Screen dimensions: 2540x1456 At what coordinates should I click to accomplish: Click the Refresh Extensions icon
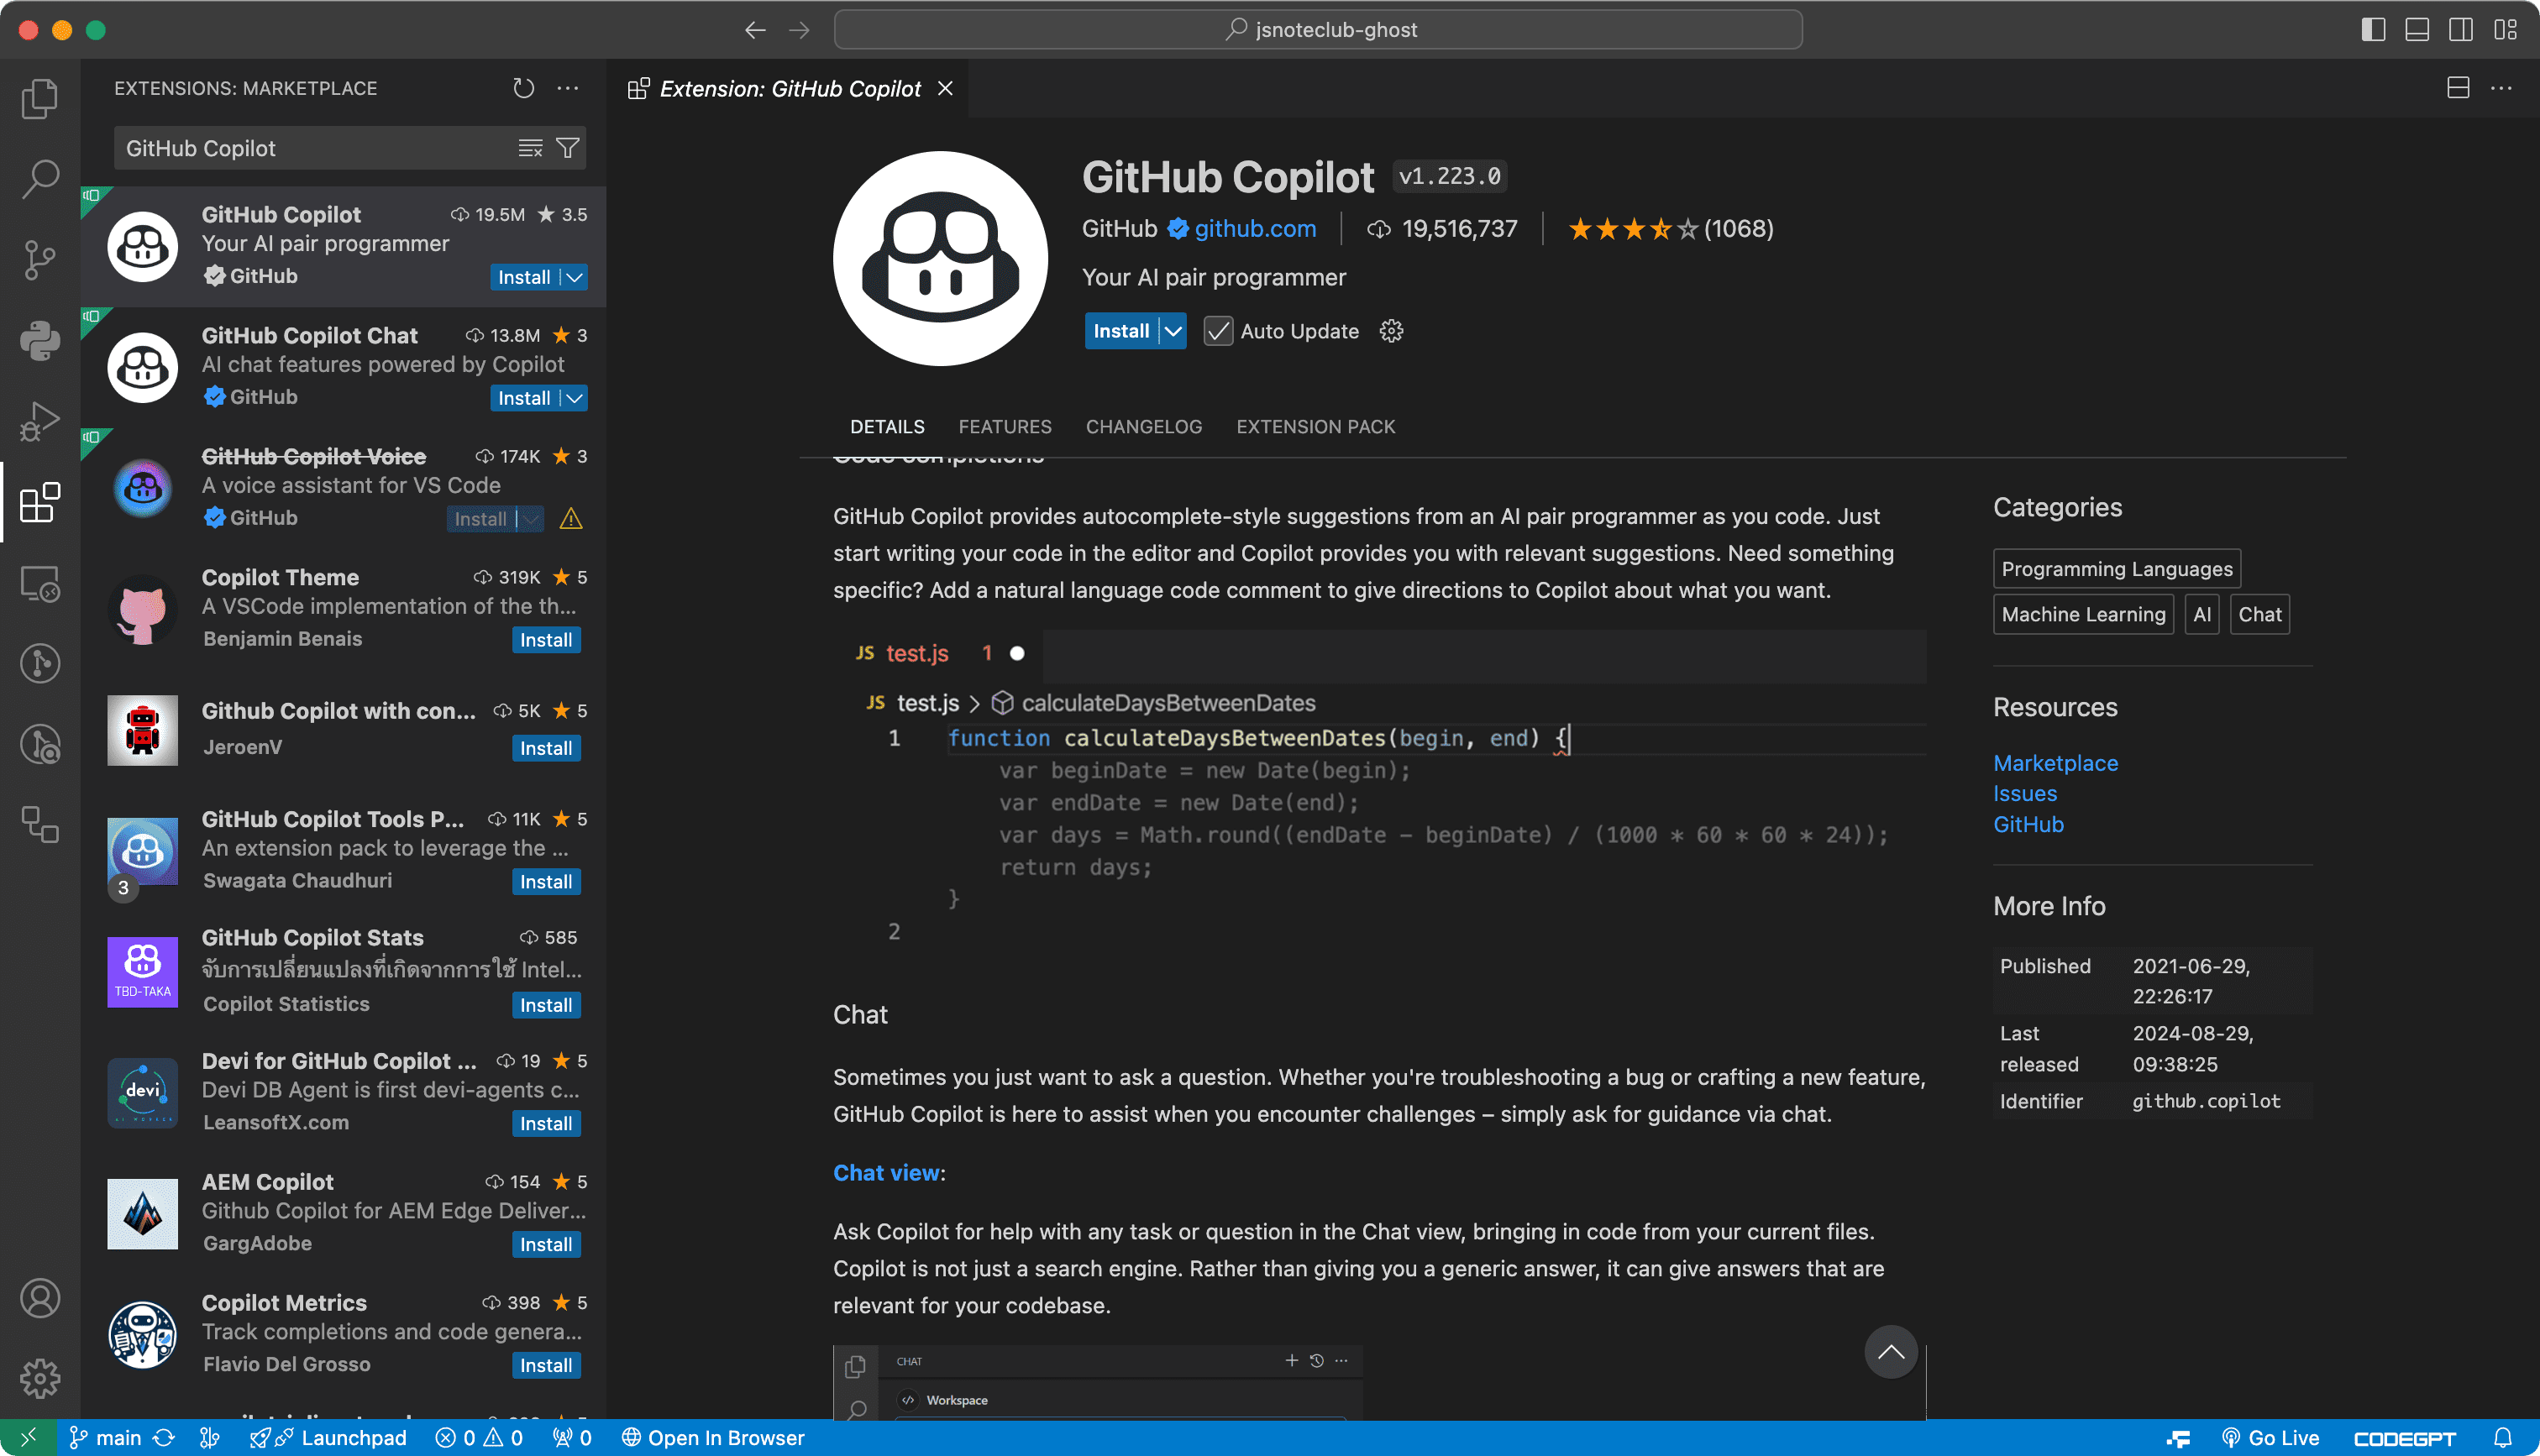(523, 88)
